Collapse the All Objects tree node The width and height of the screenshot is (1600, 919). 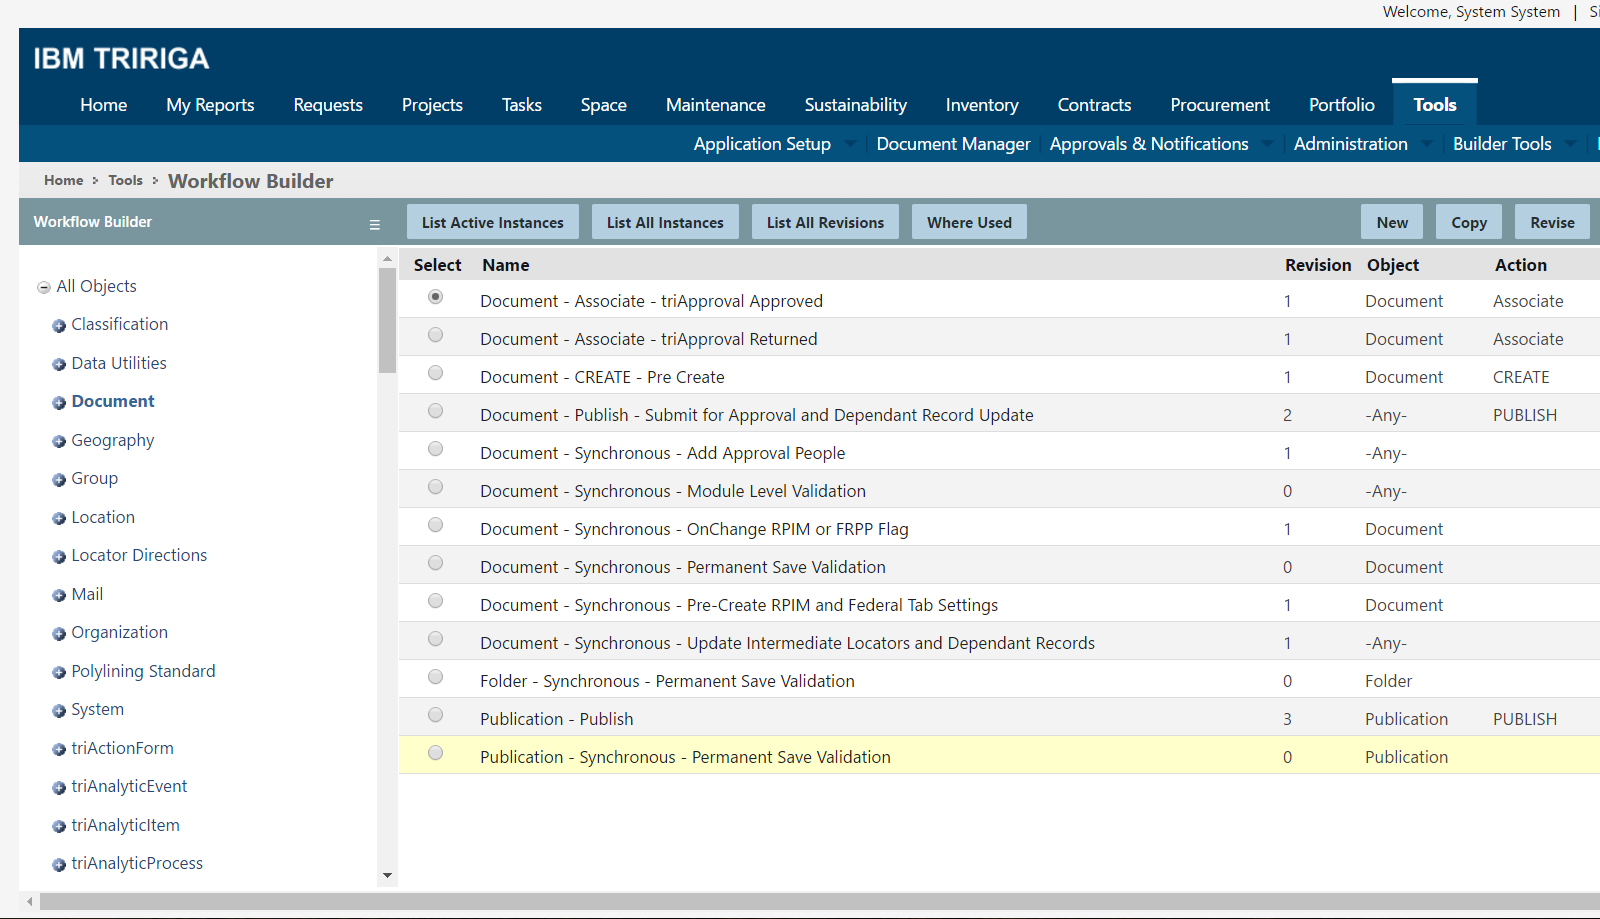pyautogui.click(x=44, y=288)
